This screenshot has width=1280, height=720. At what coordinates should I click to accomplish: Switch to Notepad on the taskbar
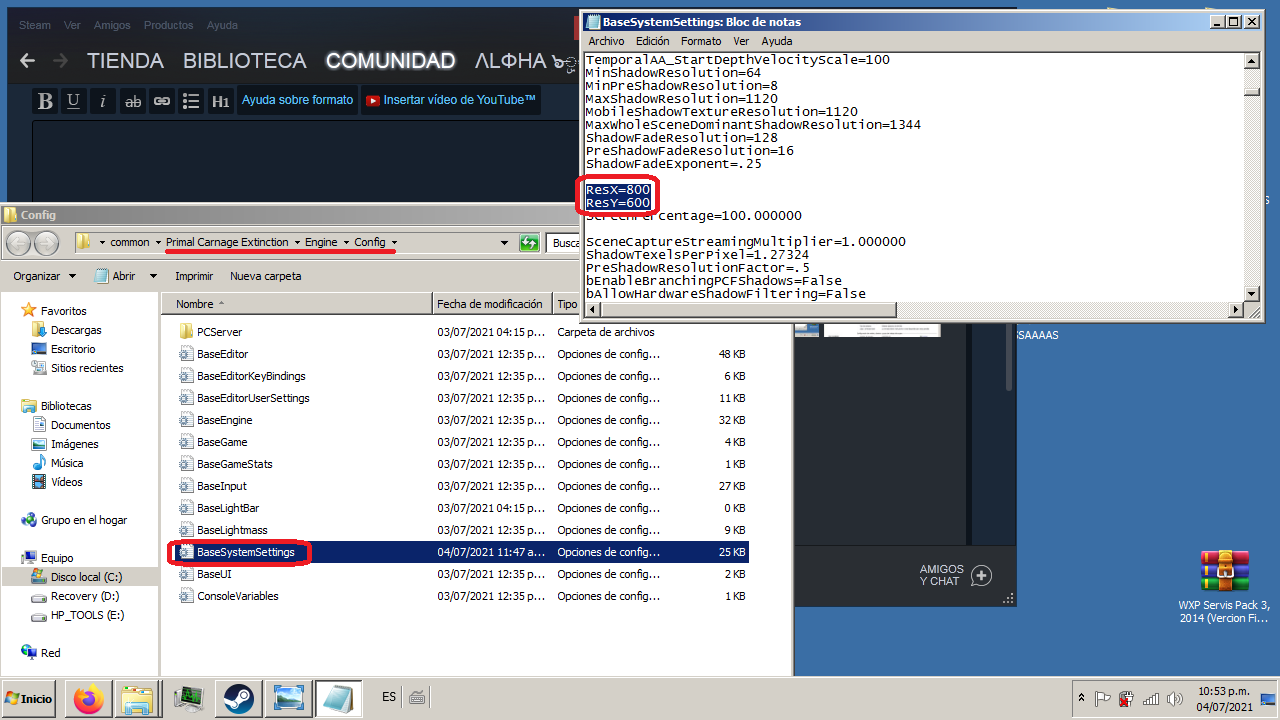point(338,698)
